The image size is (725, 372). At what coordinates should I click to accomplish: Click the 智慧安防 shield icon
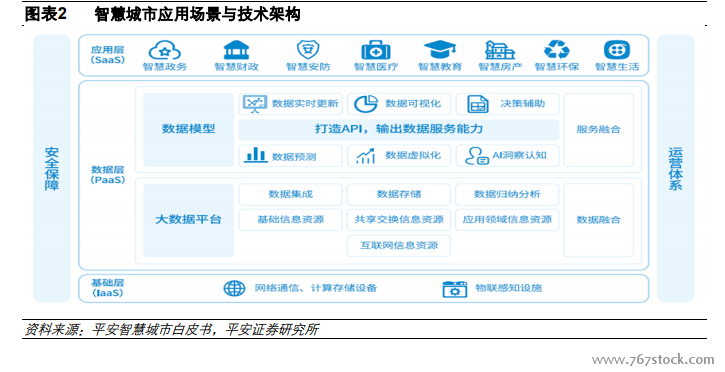(x=308, y=49)
